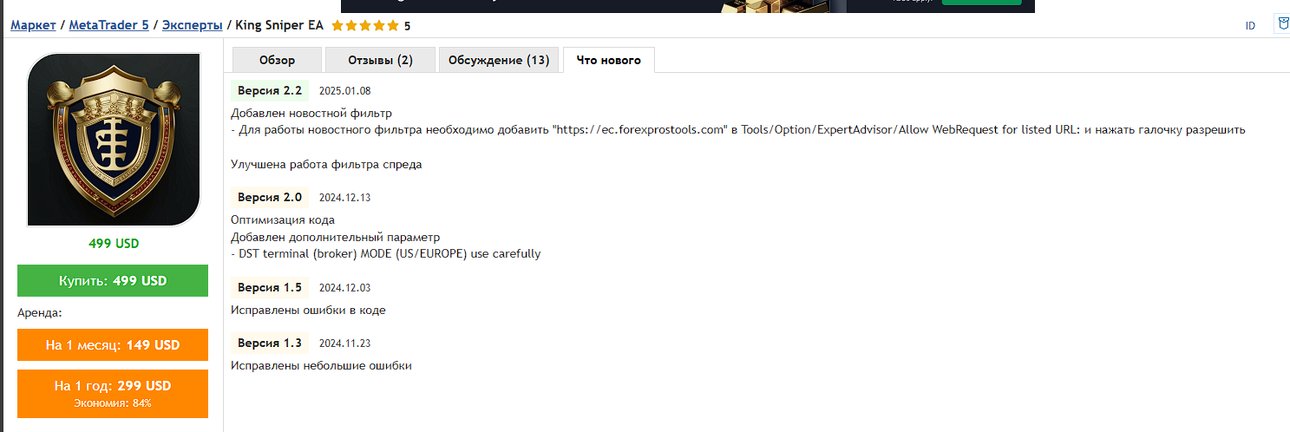Click the text Оптимизация кода

click(x=283, y=220)
